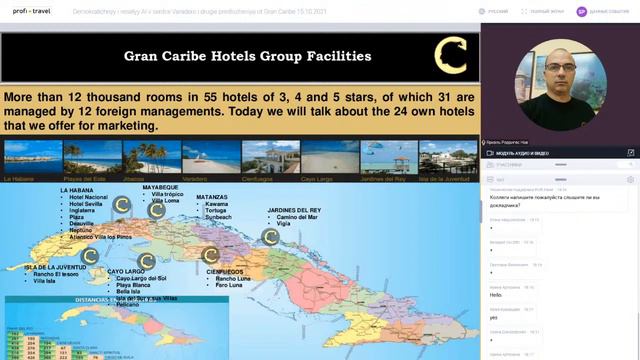This screenshot has height=360, width=640.
Task: Choose the Русский language option
Action: pyautogui.click(x=498, y=11)
